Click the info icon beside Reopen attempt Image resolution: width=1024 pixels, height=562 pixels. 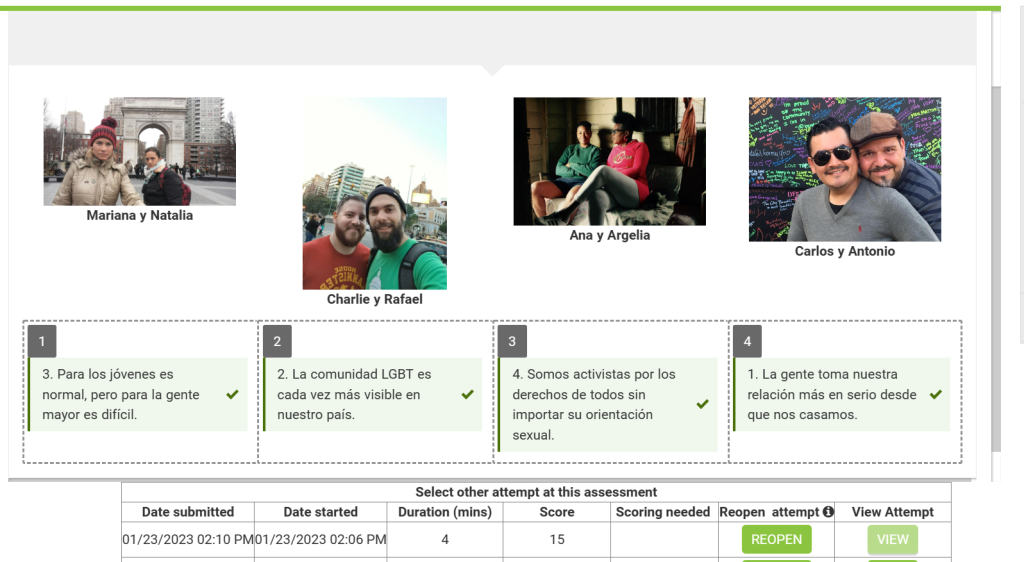click(828, 512)
